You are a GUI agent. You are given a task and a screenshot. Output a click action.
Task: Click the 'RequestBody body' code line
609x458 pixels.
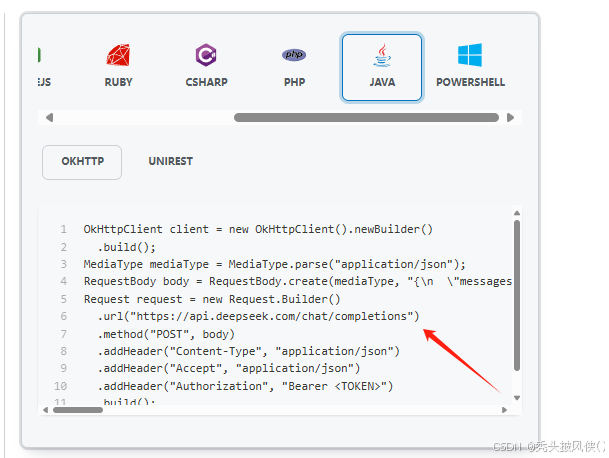pos(298,282)
